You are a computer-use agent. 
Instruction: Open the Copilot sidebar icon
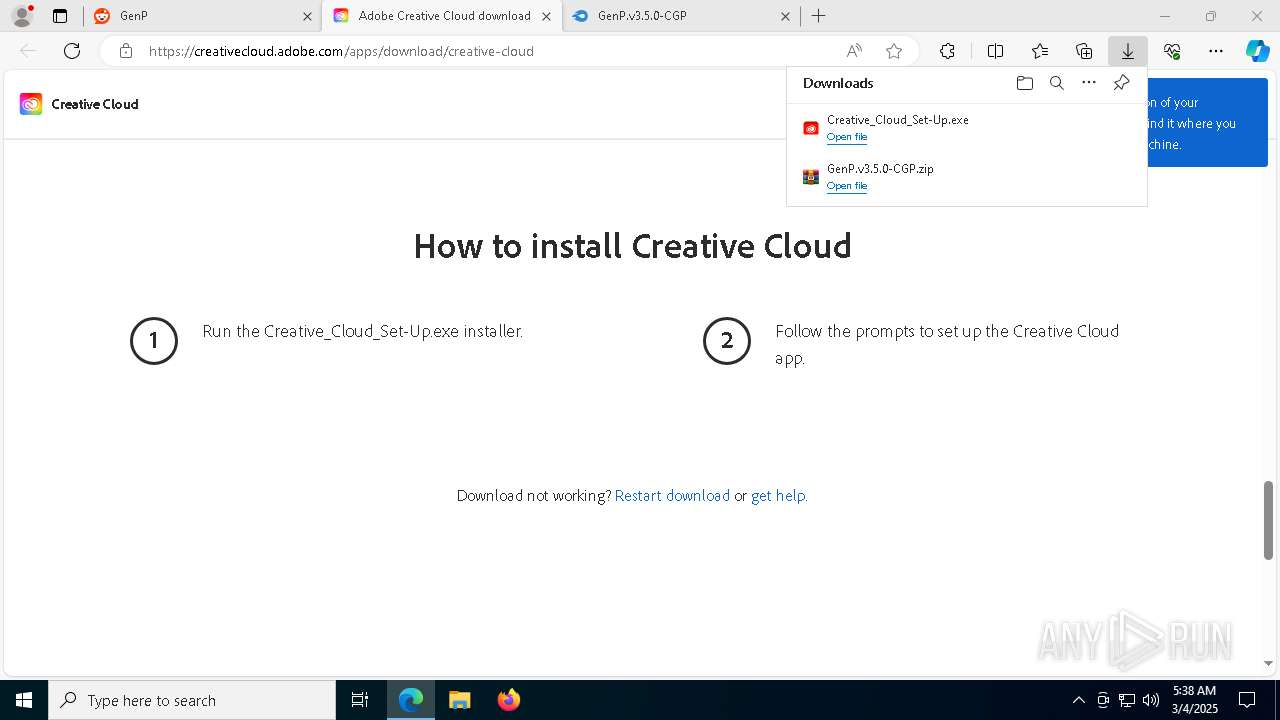[x=1257, y=51]
